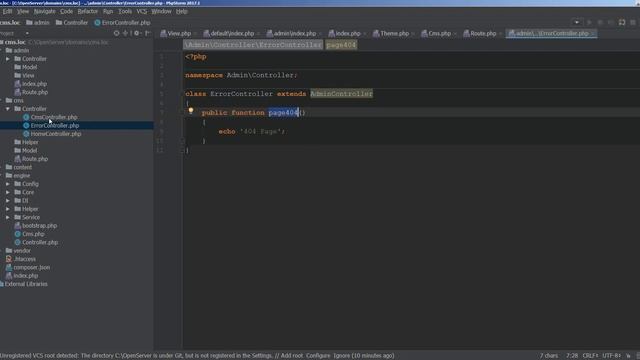This screenshot has height=360, width=640.
Task: Click the green Run icon in top toolbar
Action: pos(589,22)
